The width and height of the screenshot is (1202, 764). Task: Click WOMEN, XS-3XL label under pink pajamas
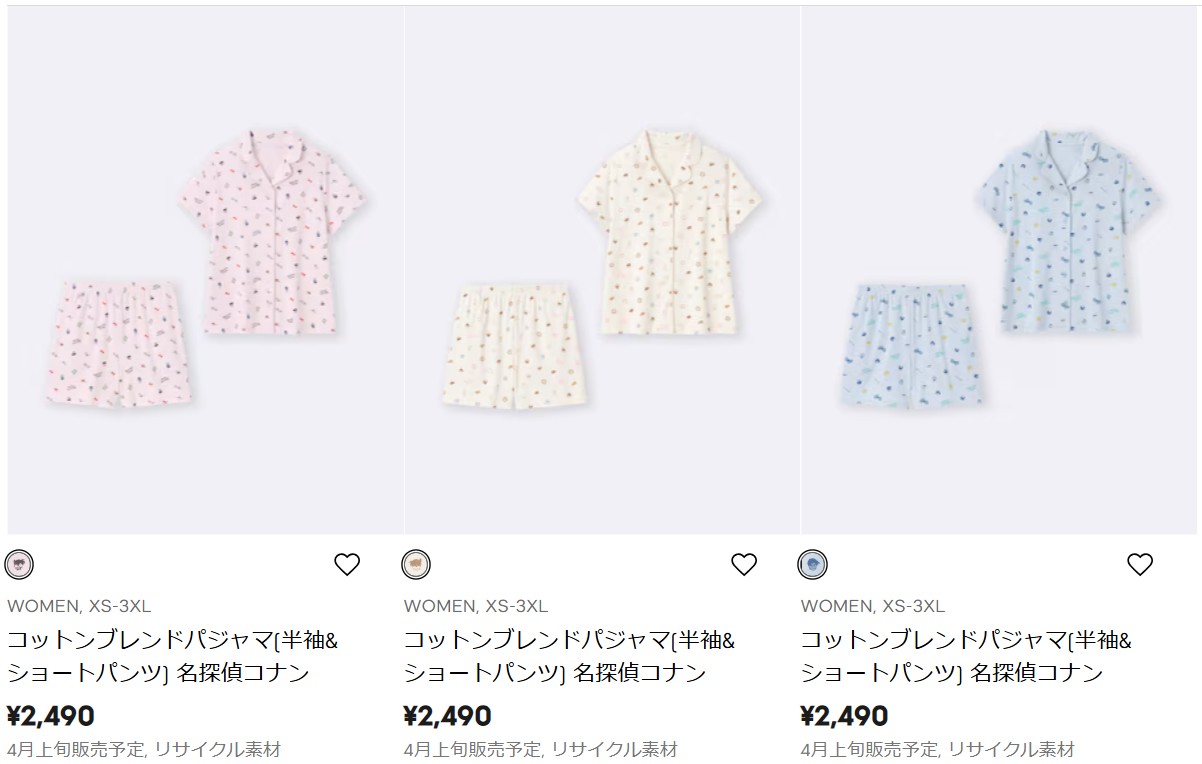tap(79, 606)
